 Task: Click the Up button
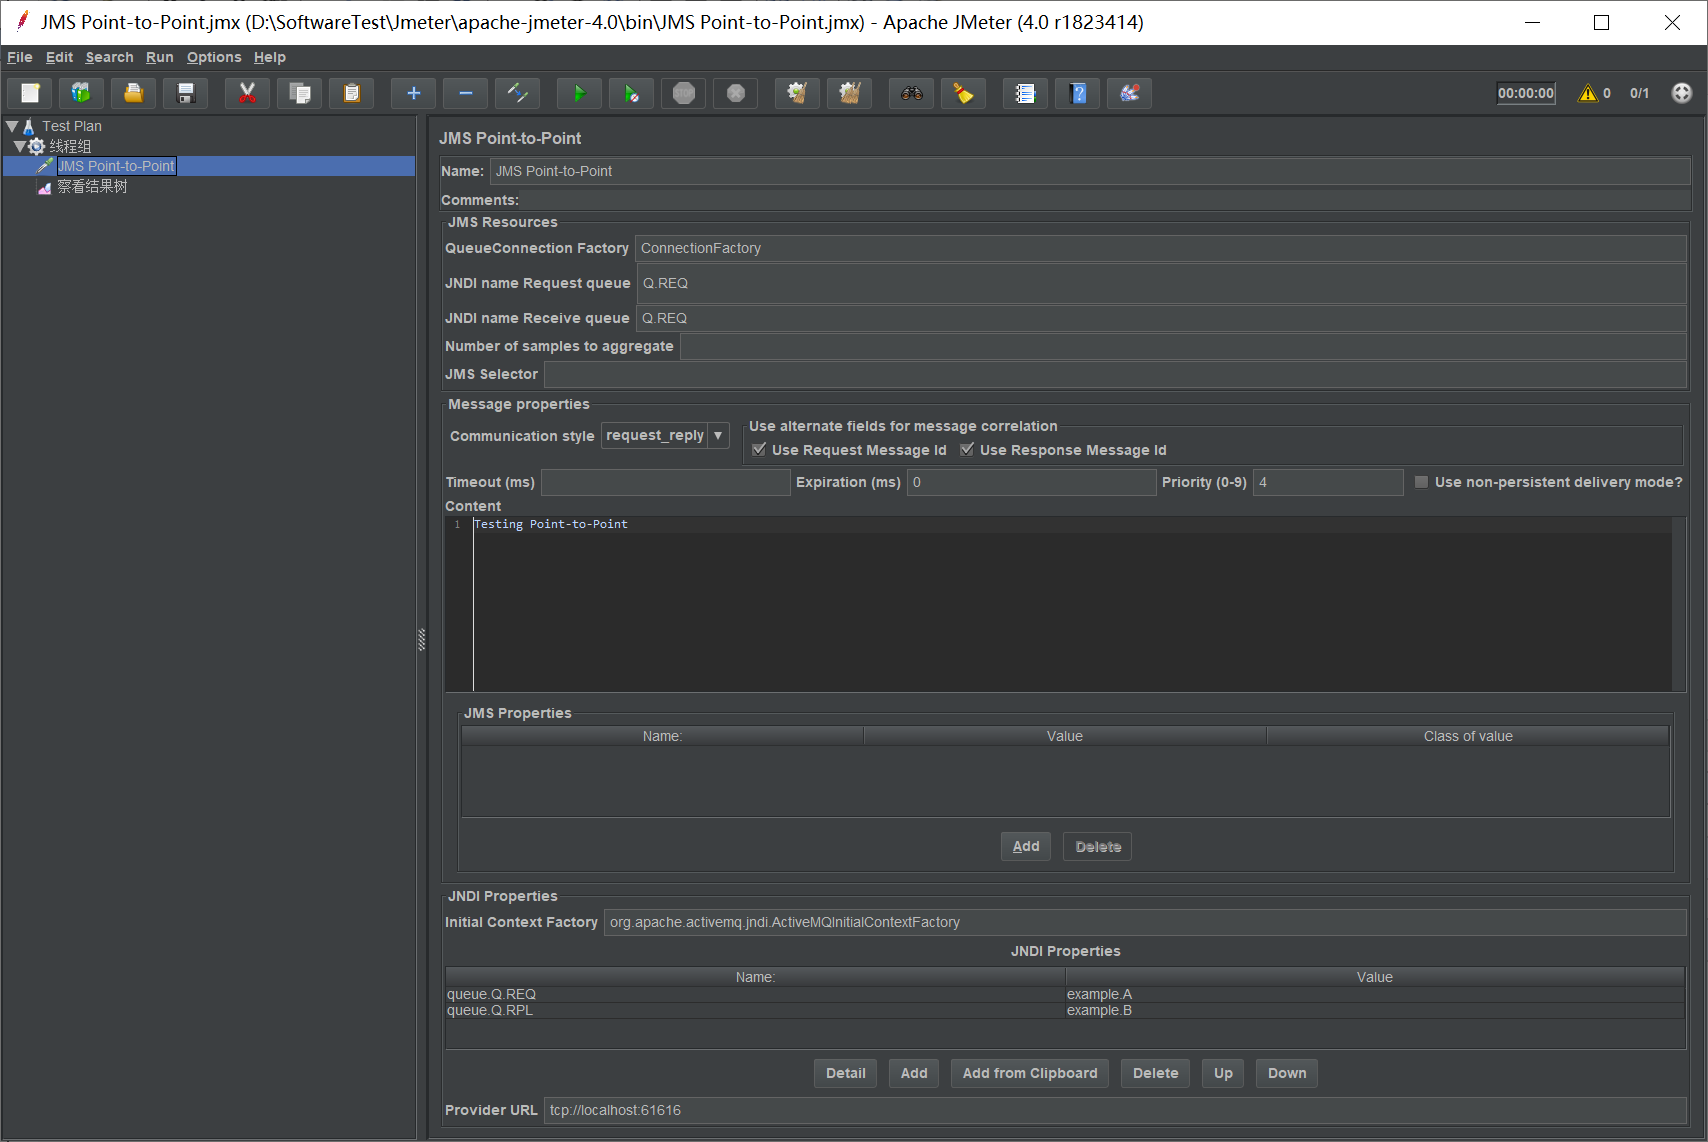[x=1223, y=1073]
